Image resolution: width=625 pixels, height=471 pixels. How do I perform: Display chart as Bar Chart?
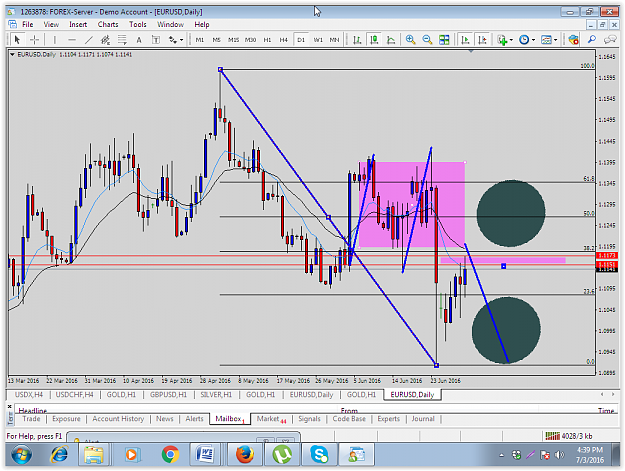(357, 39)
